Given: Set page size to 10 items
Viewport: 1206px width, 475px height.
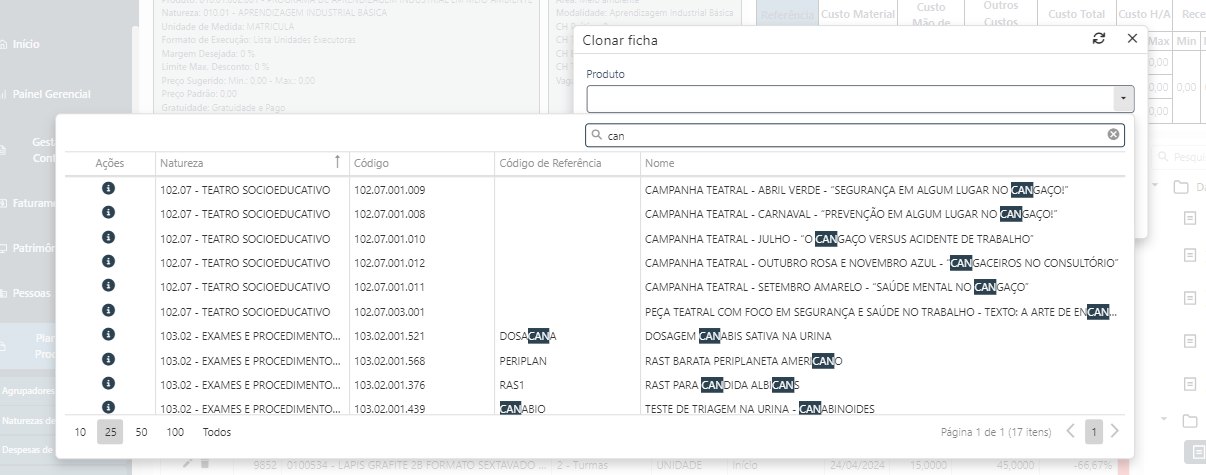Looking at the screenshot, I should pos(80,432).
